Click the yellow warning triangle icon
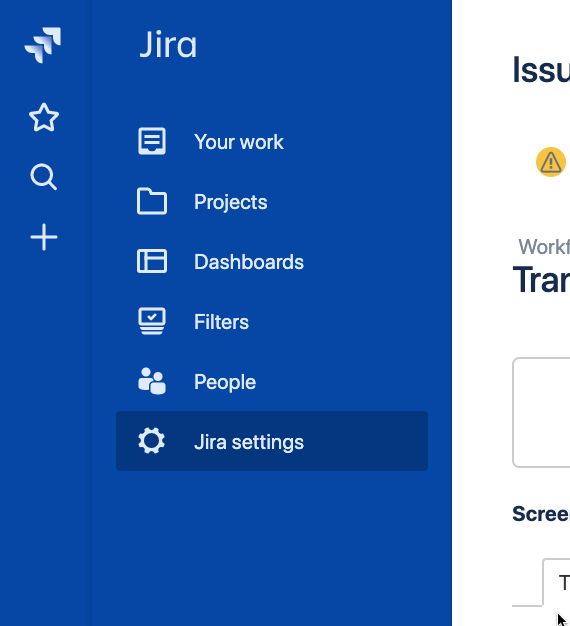 551,162
